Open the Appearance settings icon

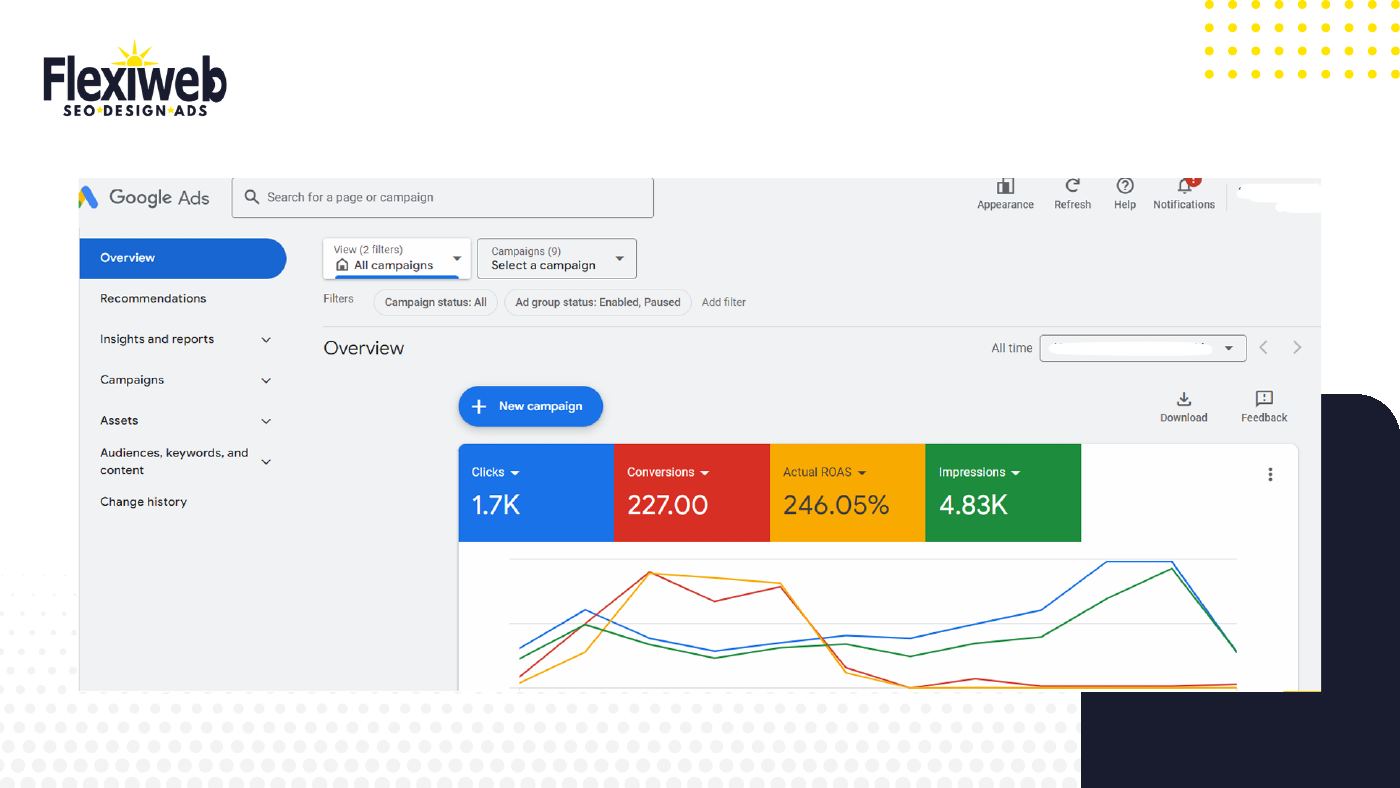click(x=1006, y=186)
